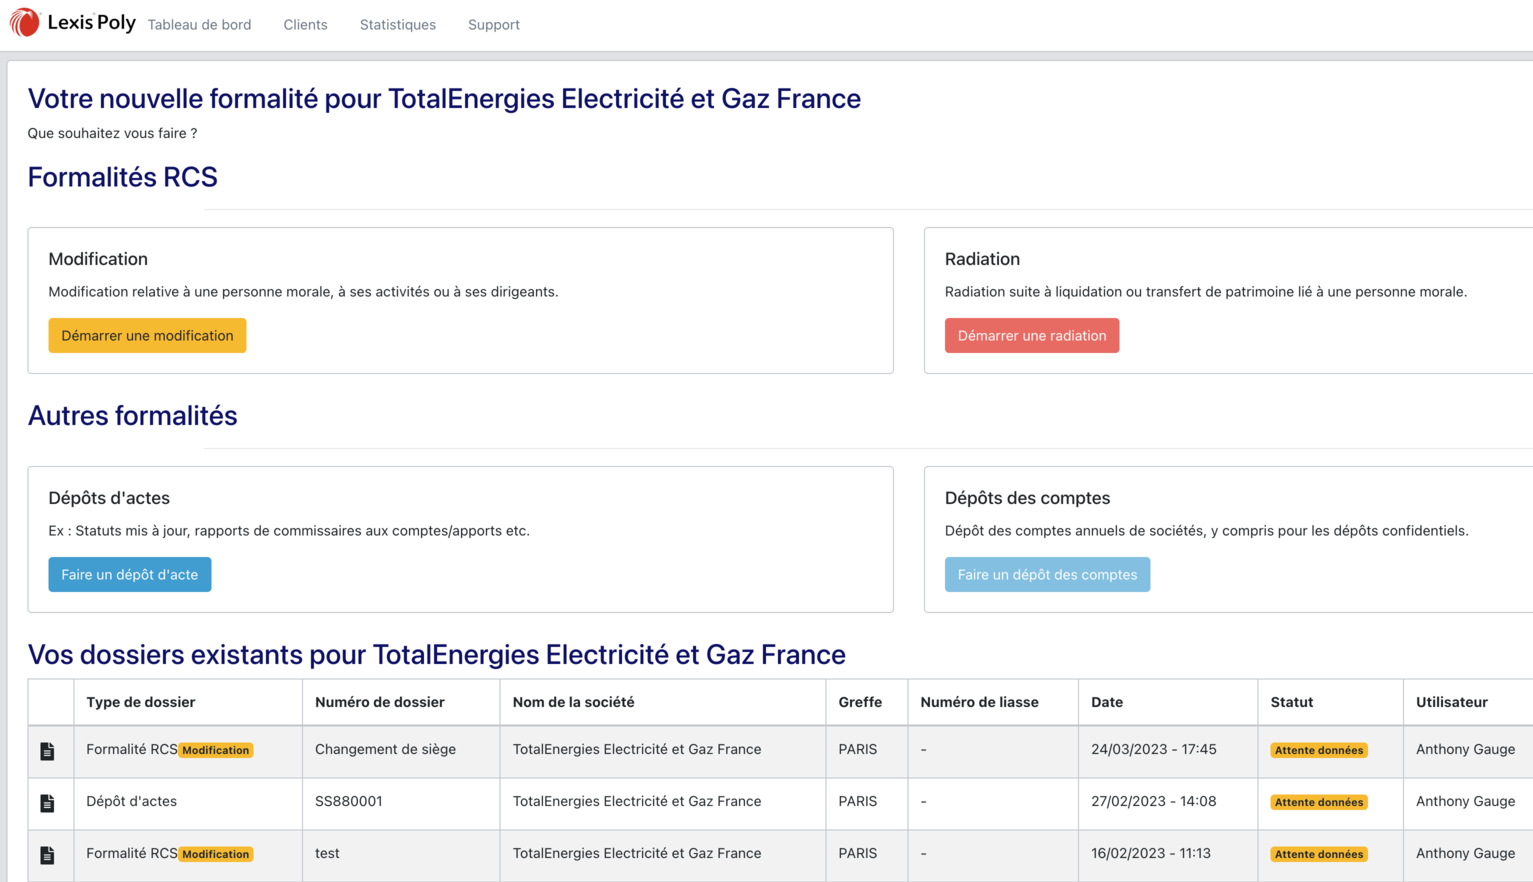The width and height of the screenshot is (1533, 882).
Task: Start a modification with Démarrer une modification
Action: click(x=147, y=335)
